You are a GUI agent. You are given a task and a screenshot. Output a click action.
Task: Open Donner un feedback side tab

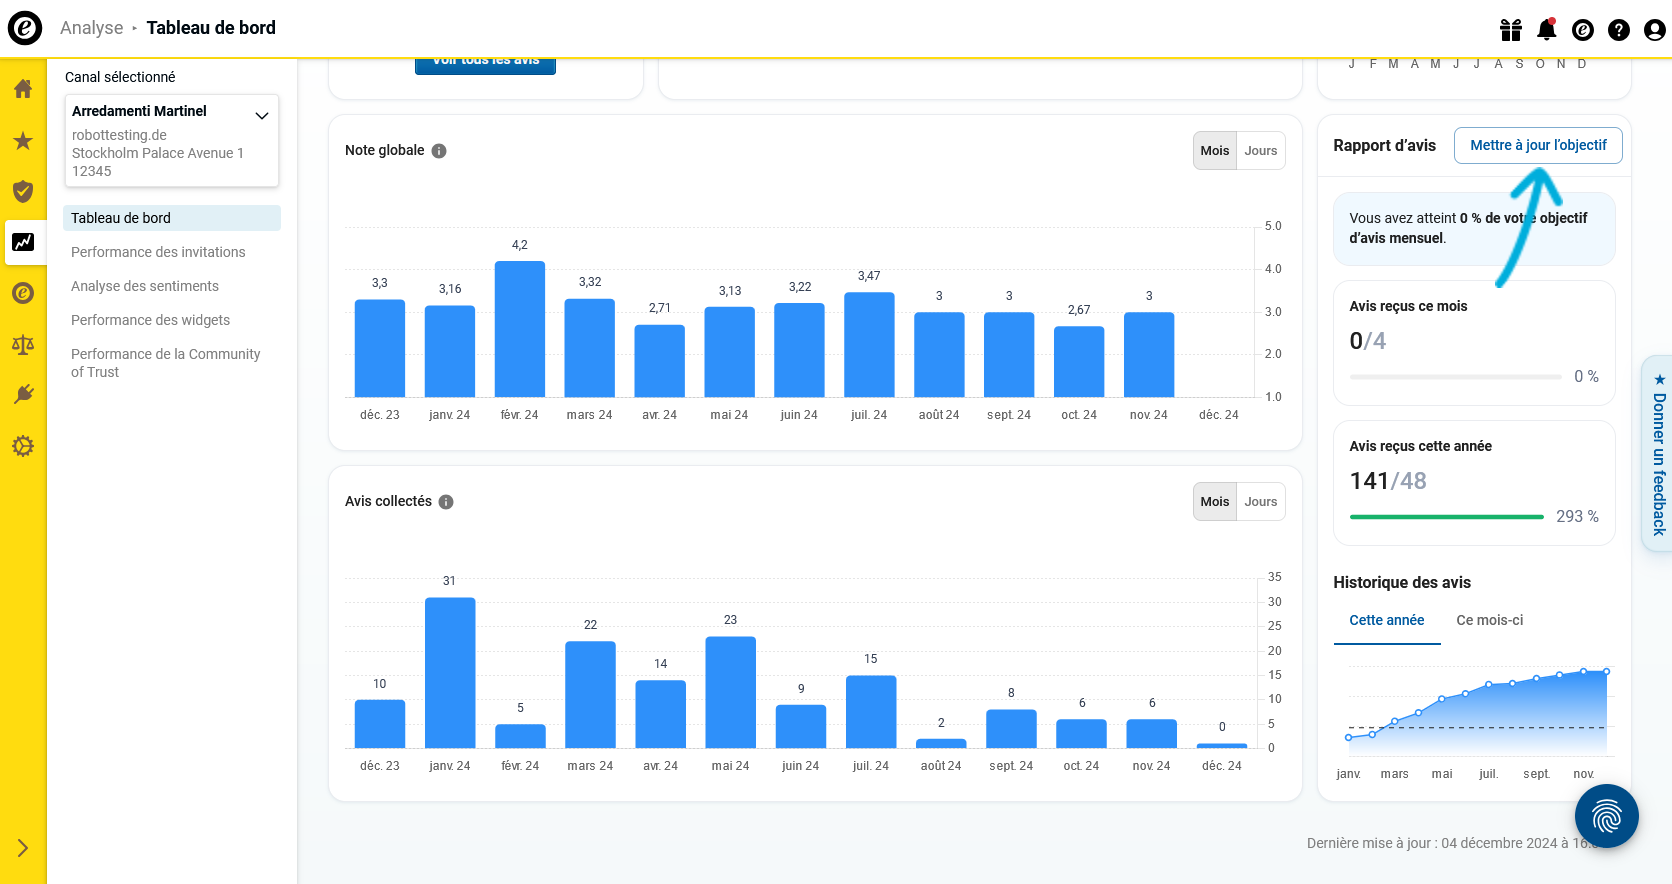[1658, 454]
